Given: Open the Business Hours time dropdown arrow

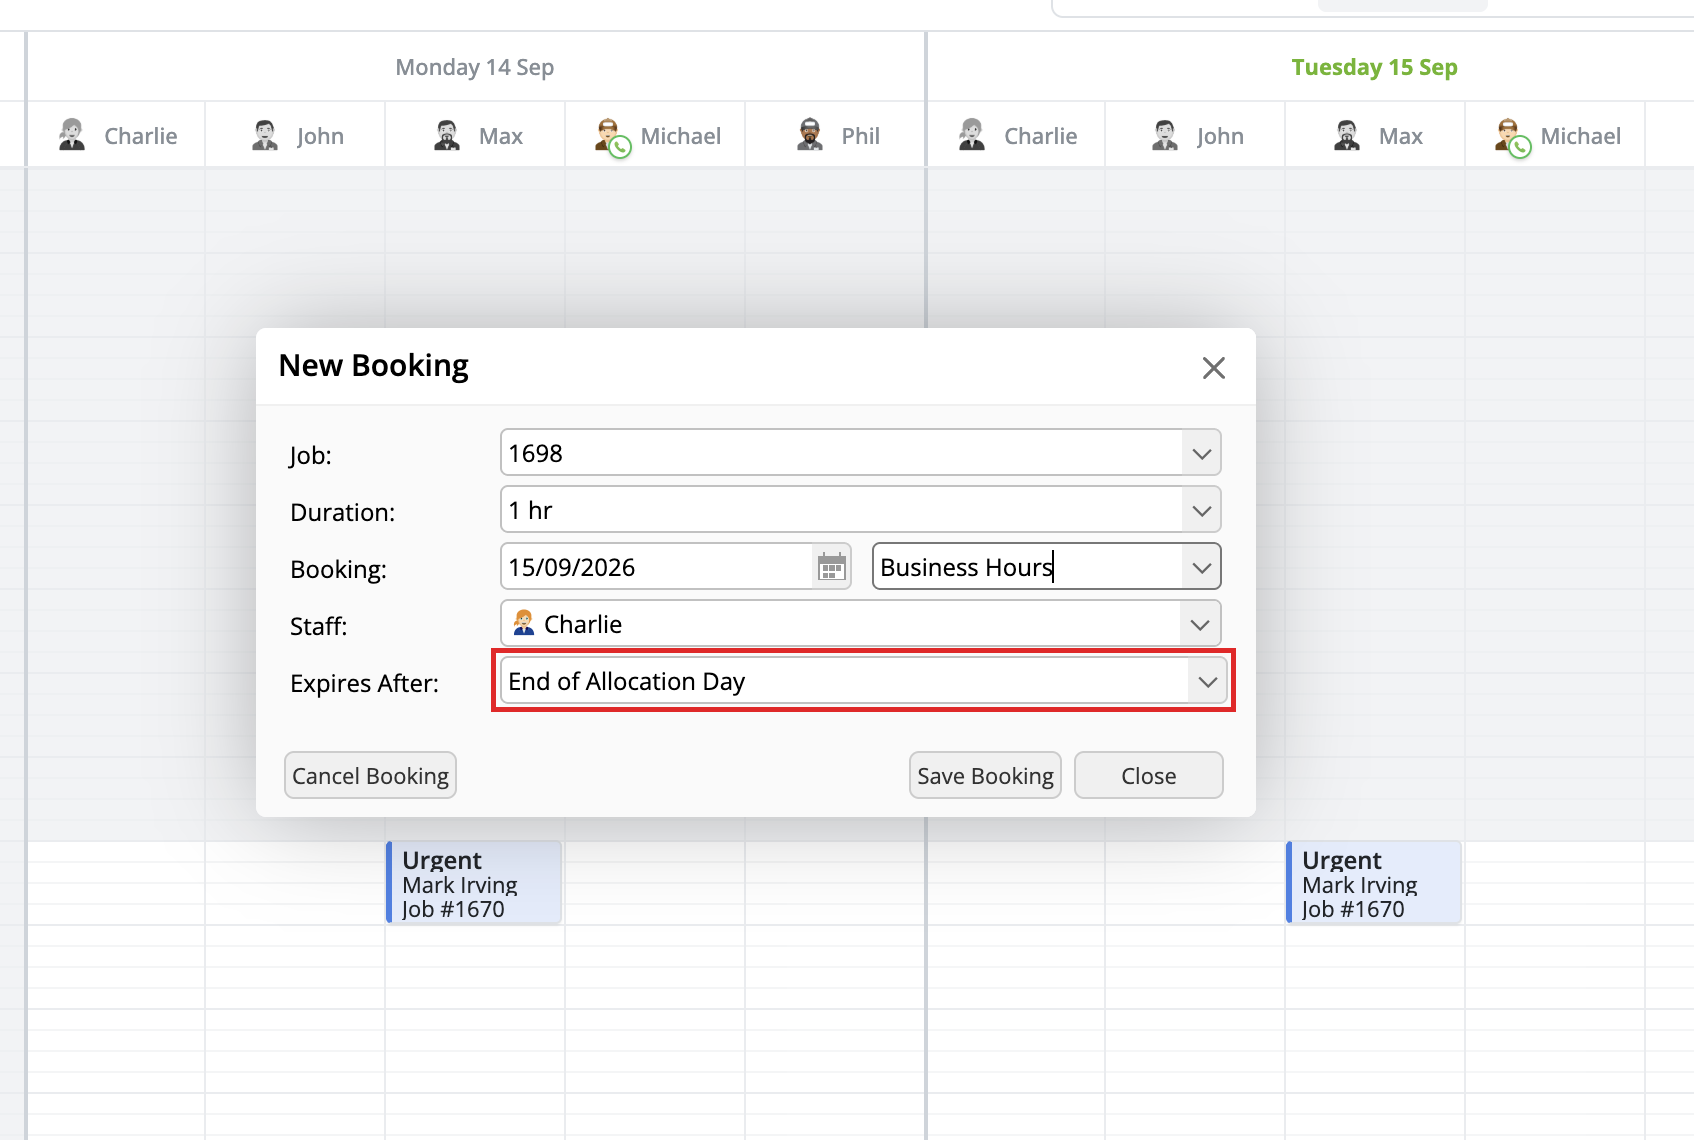Looking at the screenshot, I should tap(1201, 567).
